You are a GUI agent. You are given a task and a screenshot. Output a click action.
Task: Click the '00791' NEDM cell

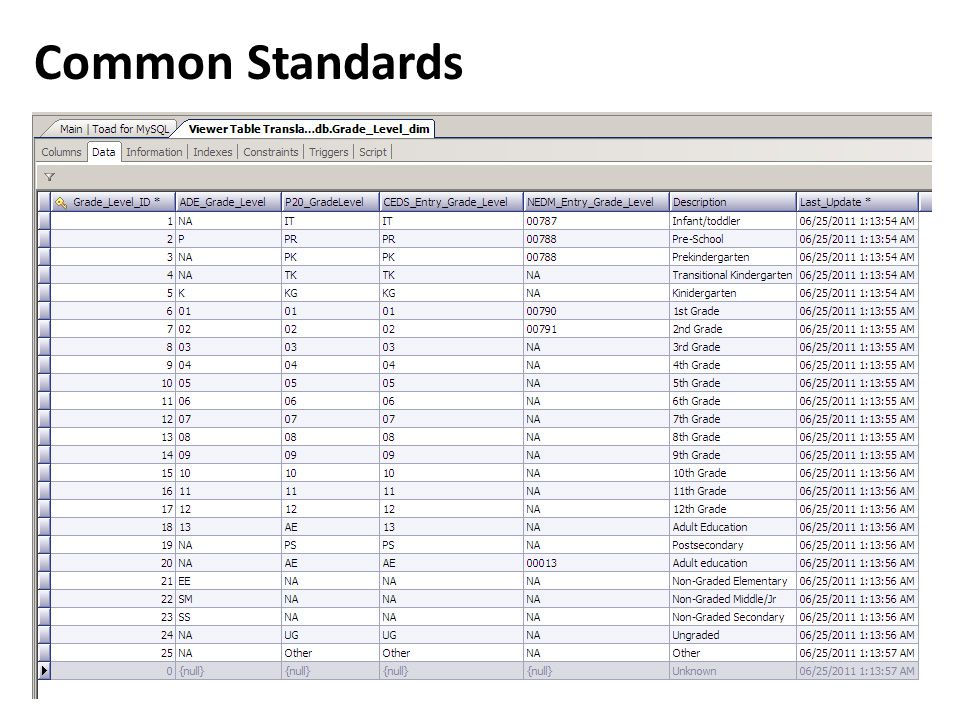(x=596, y=329)
